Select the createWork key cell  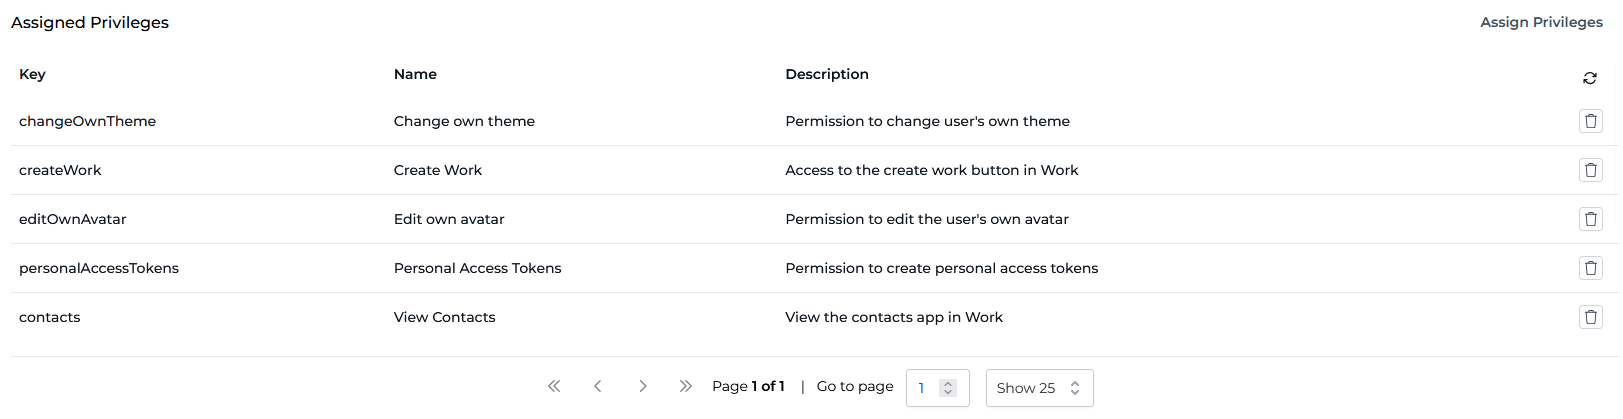point(60,170)
